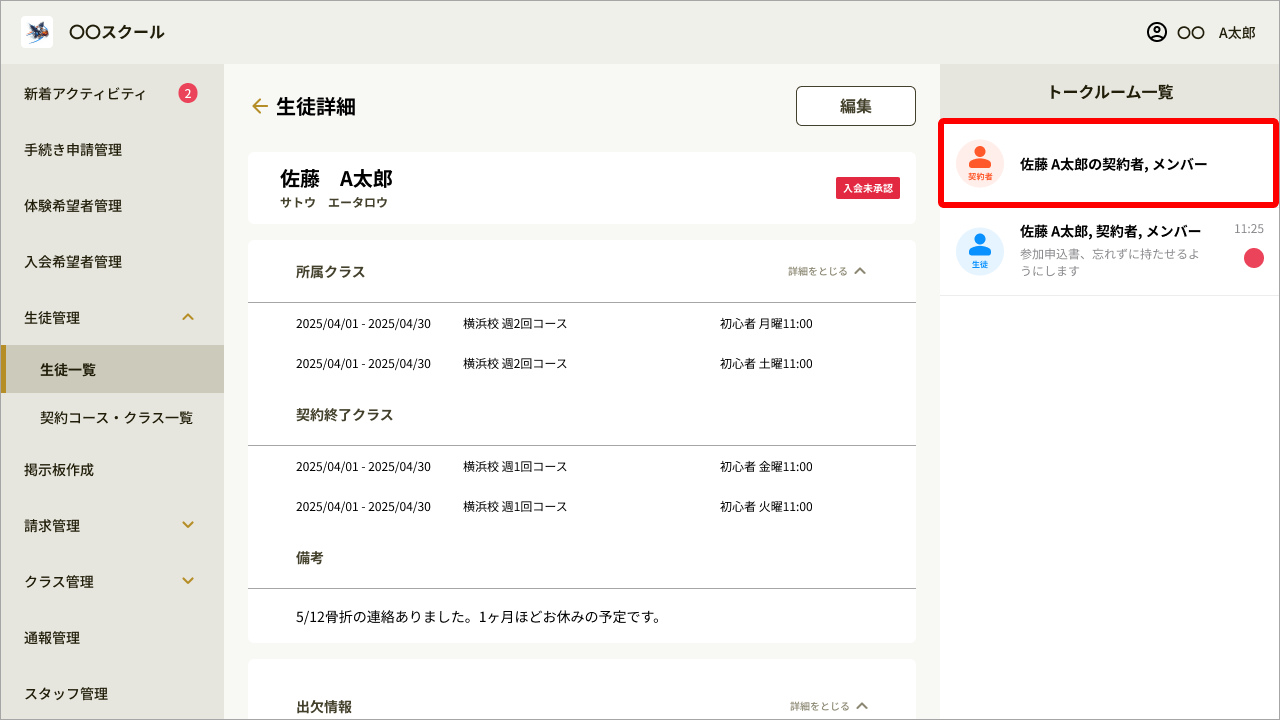Open 掲示板作成 in the sidebar
The image size is (1280, 720).
[x=112, y=469]
